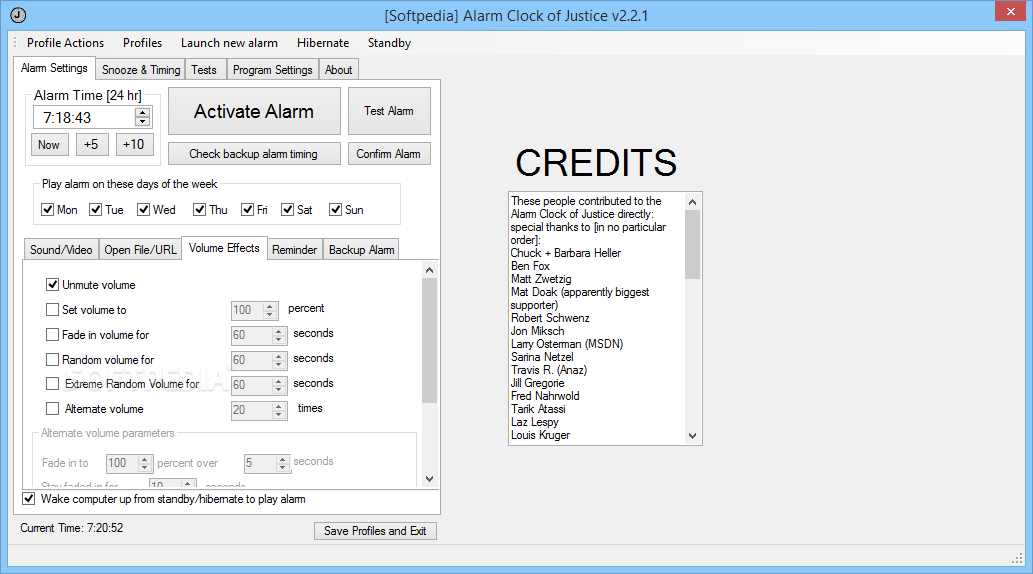Viewport: 1033px width, 574px height.
Task: Enable Random volume for checkbox
Action: 53,360
